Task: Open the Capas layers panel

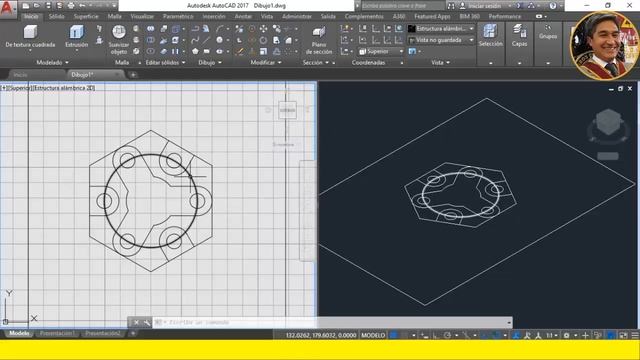Action: pos(519,36)
